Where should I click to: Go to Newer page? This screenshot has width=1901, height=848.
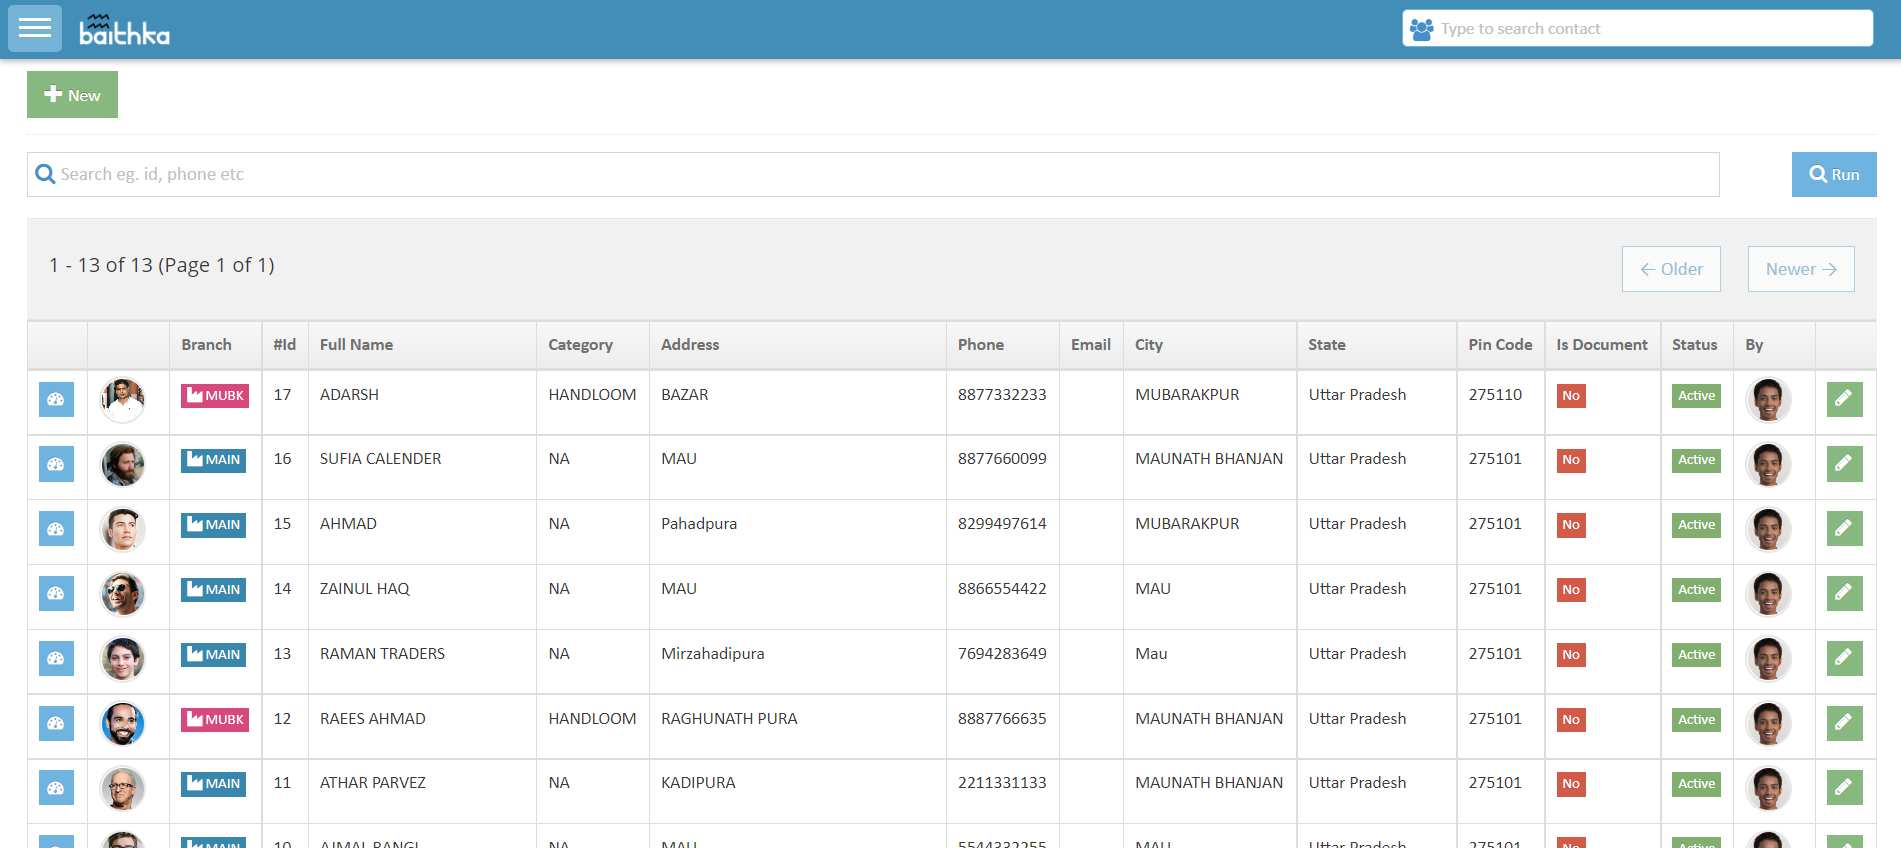tap(1801, 269)
